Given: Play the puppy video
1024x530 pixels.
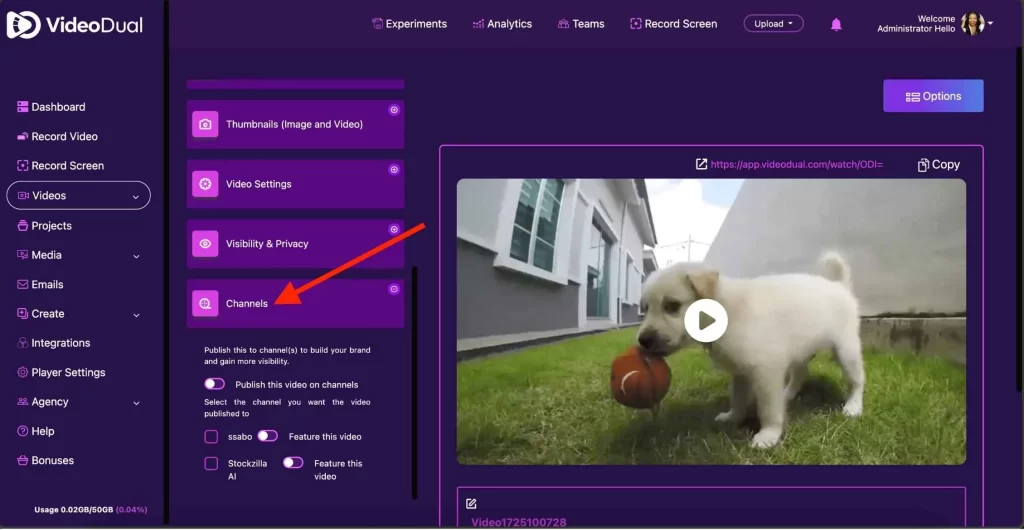Looking at the screenshot, I should tap(706, 321).
